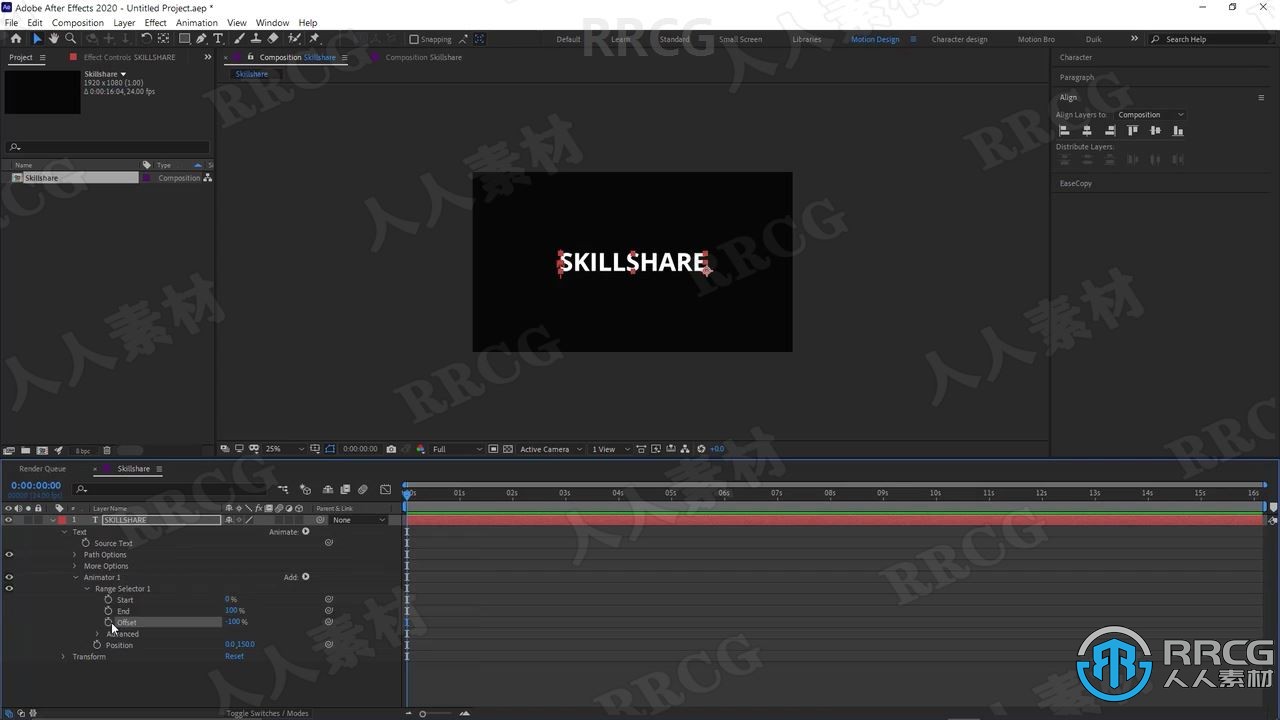Click Toggle Switches / Modes button
This screenshot has width=1280, height=720.
(267, 713)
